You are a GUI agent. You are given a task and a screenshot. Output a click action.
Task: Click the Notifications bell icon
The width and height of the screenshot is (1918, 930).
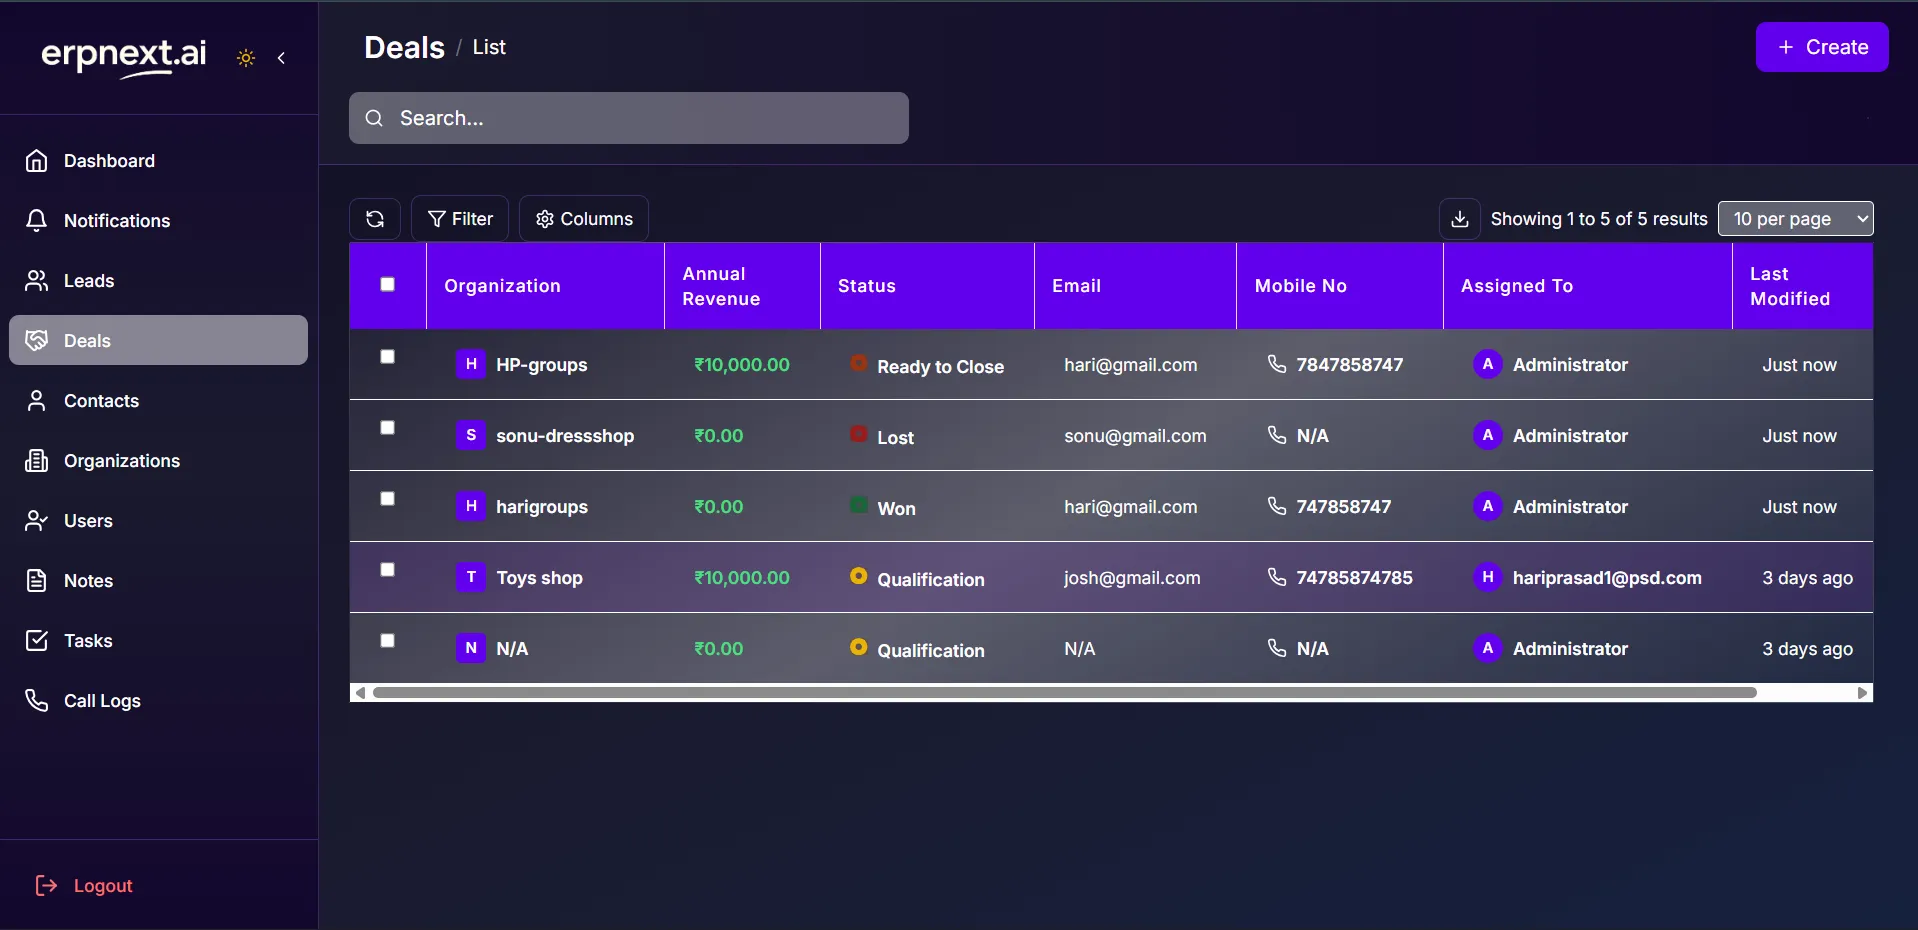tap(37, 220)
